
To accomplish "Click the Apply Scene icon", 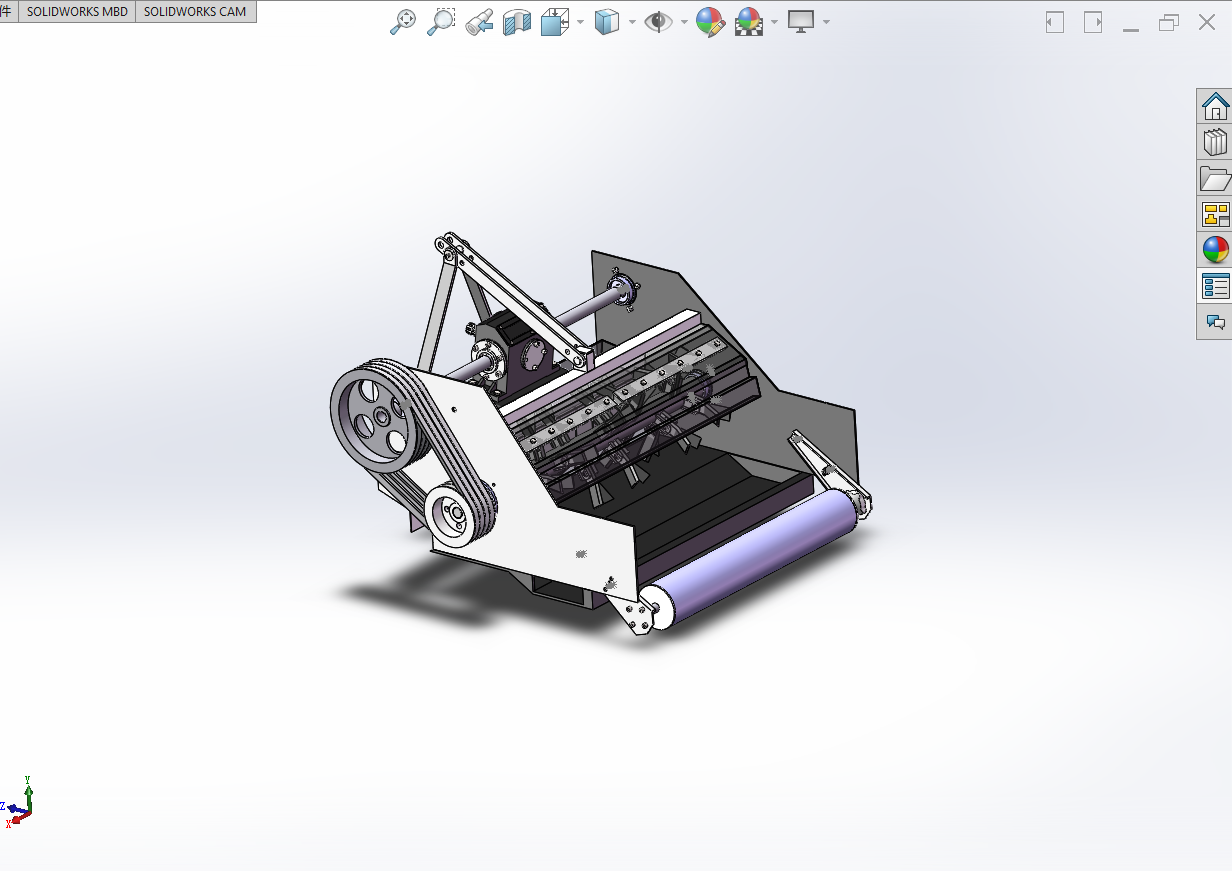I will coord(749,22).
